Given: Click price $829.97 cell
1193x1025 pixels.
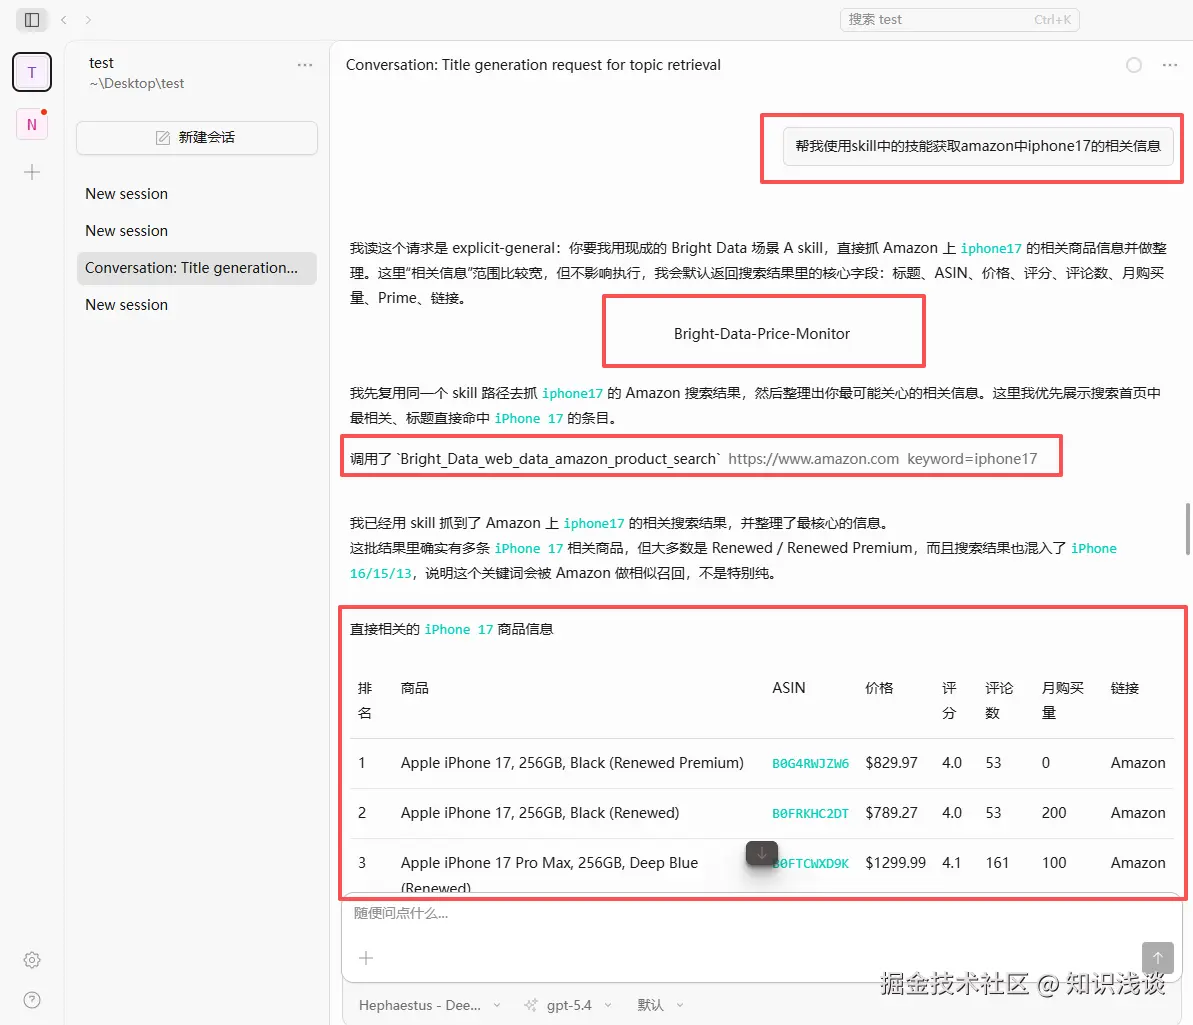Looking at the screenshot, I should (x=891, y=762).
